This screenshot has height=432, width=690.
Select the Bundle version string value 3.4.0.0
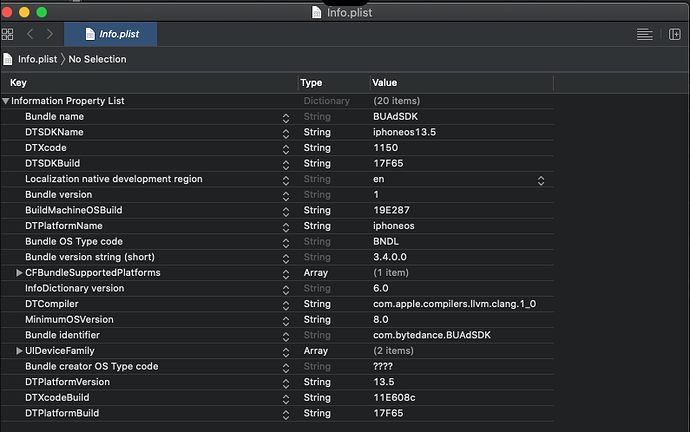pos(390,257)
